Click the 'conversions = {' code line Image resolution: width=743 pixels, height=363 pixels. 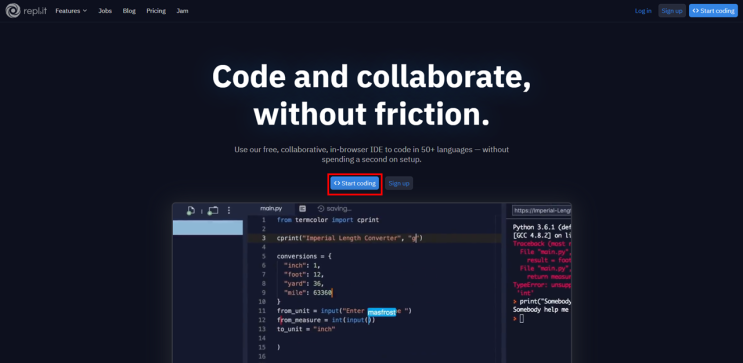pyautogui.click(x=304, y=256)
